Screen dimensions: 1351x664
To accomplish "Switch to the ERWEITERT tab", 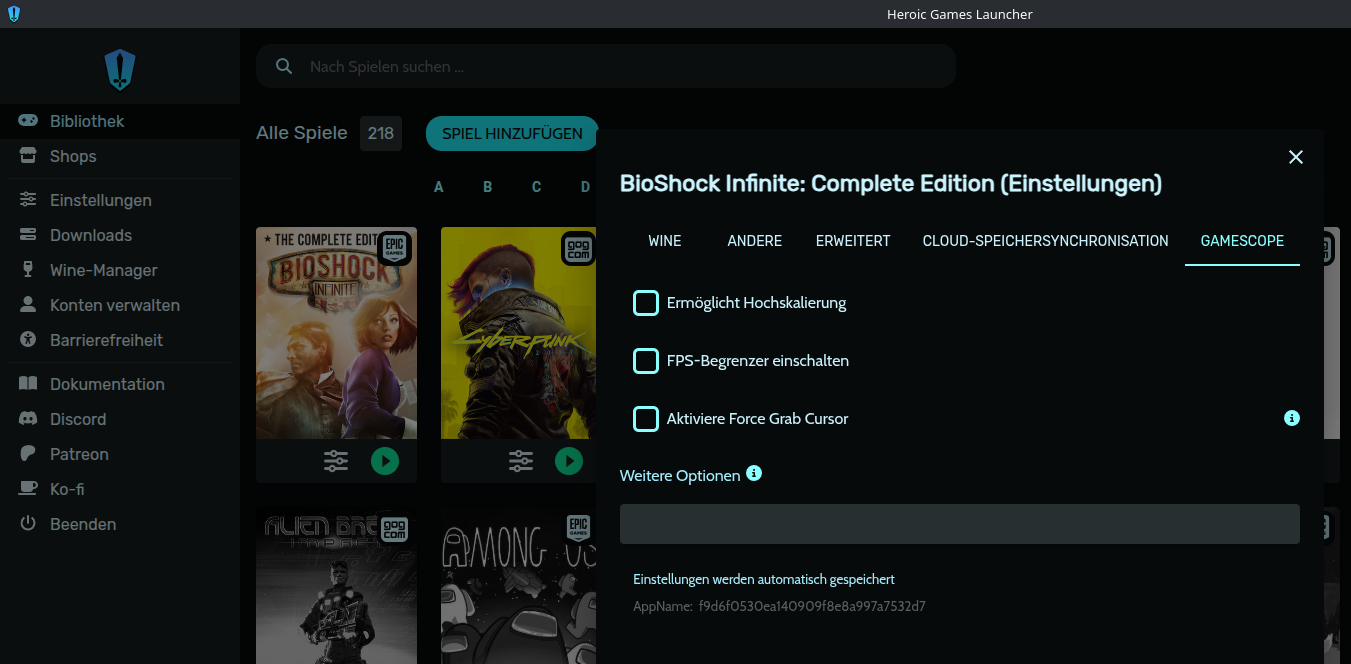I will 853,241.
